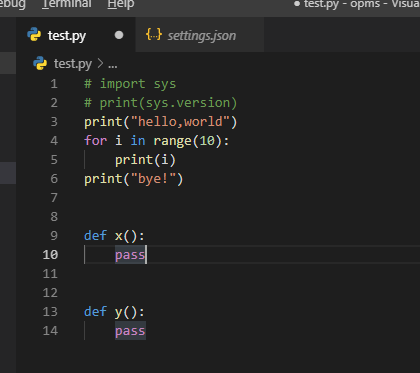Click the '# import sys' comment
Viewport: 420px width, 373px height.
pyautogui.click(x=130, y=84)
